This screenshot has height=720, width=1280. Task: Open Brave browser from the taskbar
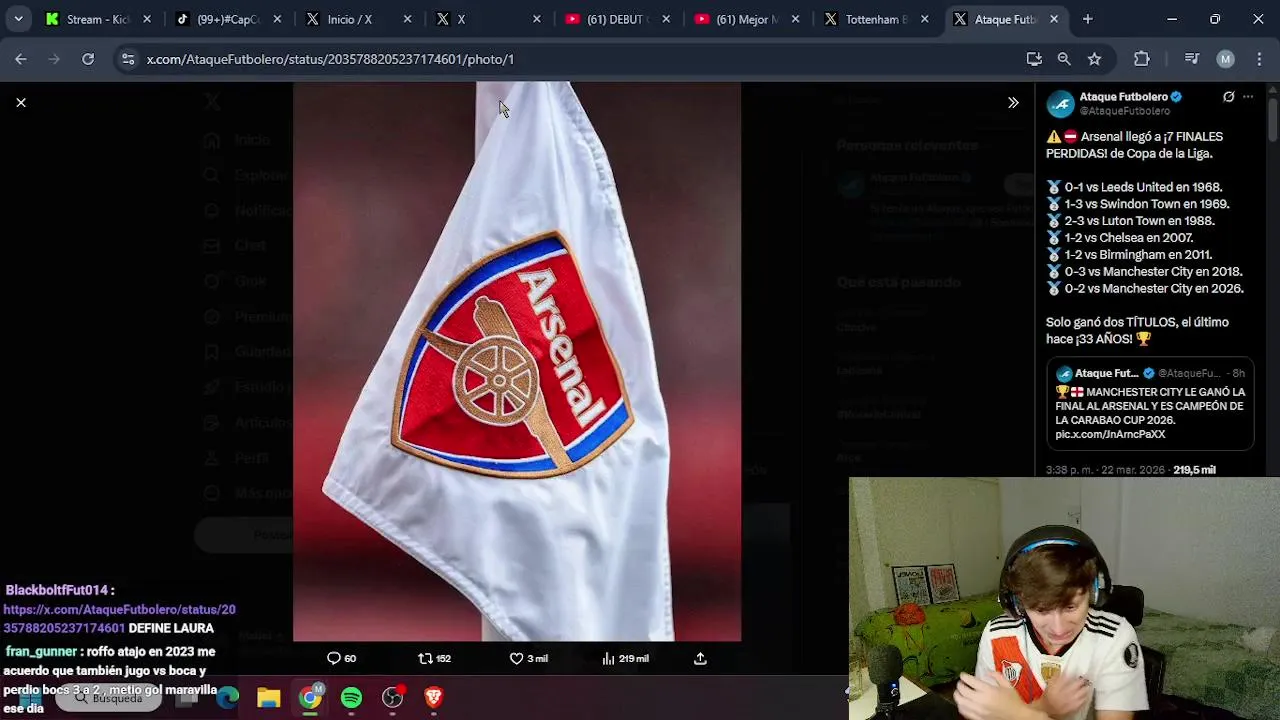[433, 697]
